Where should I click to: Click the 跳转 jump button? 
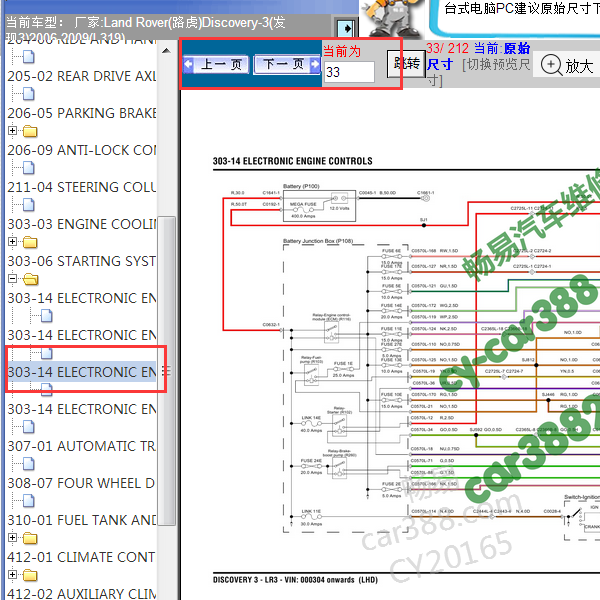[x=407, y=64]
